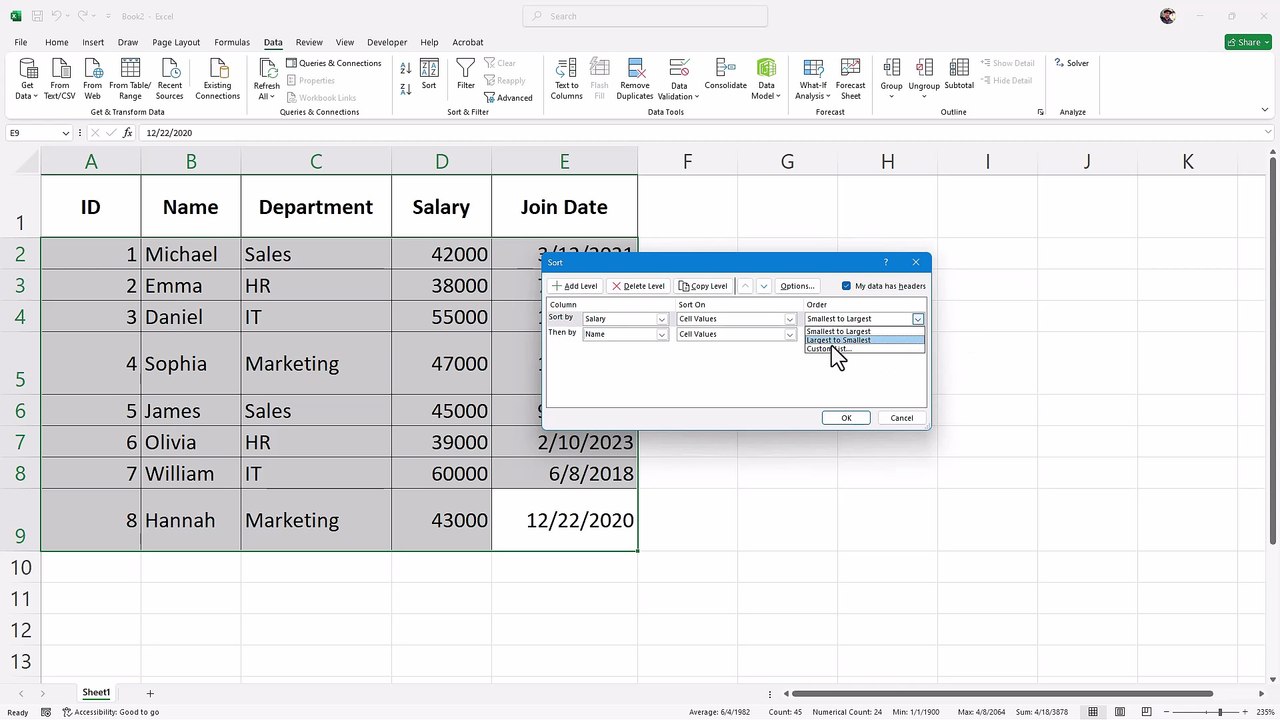
Task: Click the Ungroup outline icon
Action: pyautogui.click(x=924, y=68)
